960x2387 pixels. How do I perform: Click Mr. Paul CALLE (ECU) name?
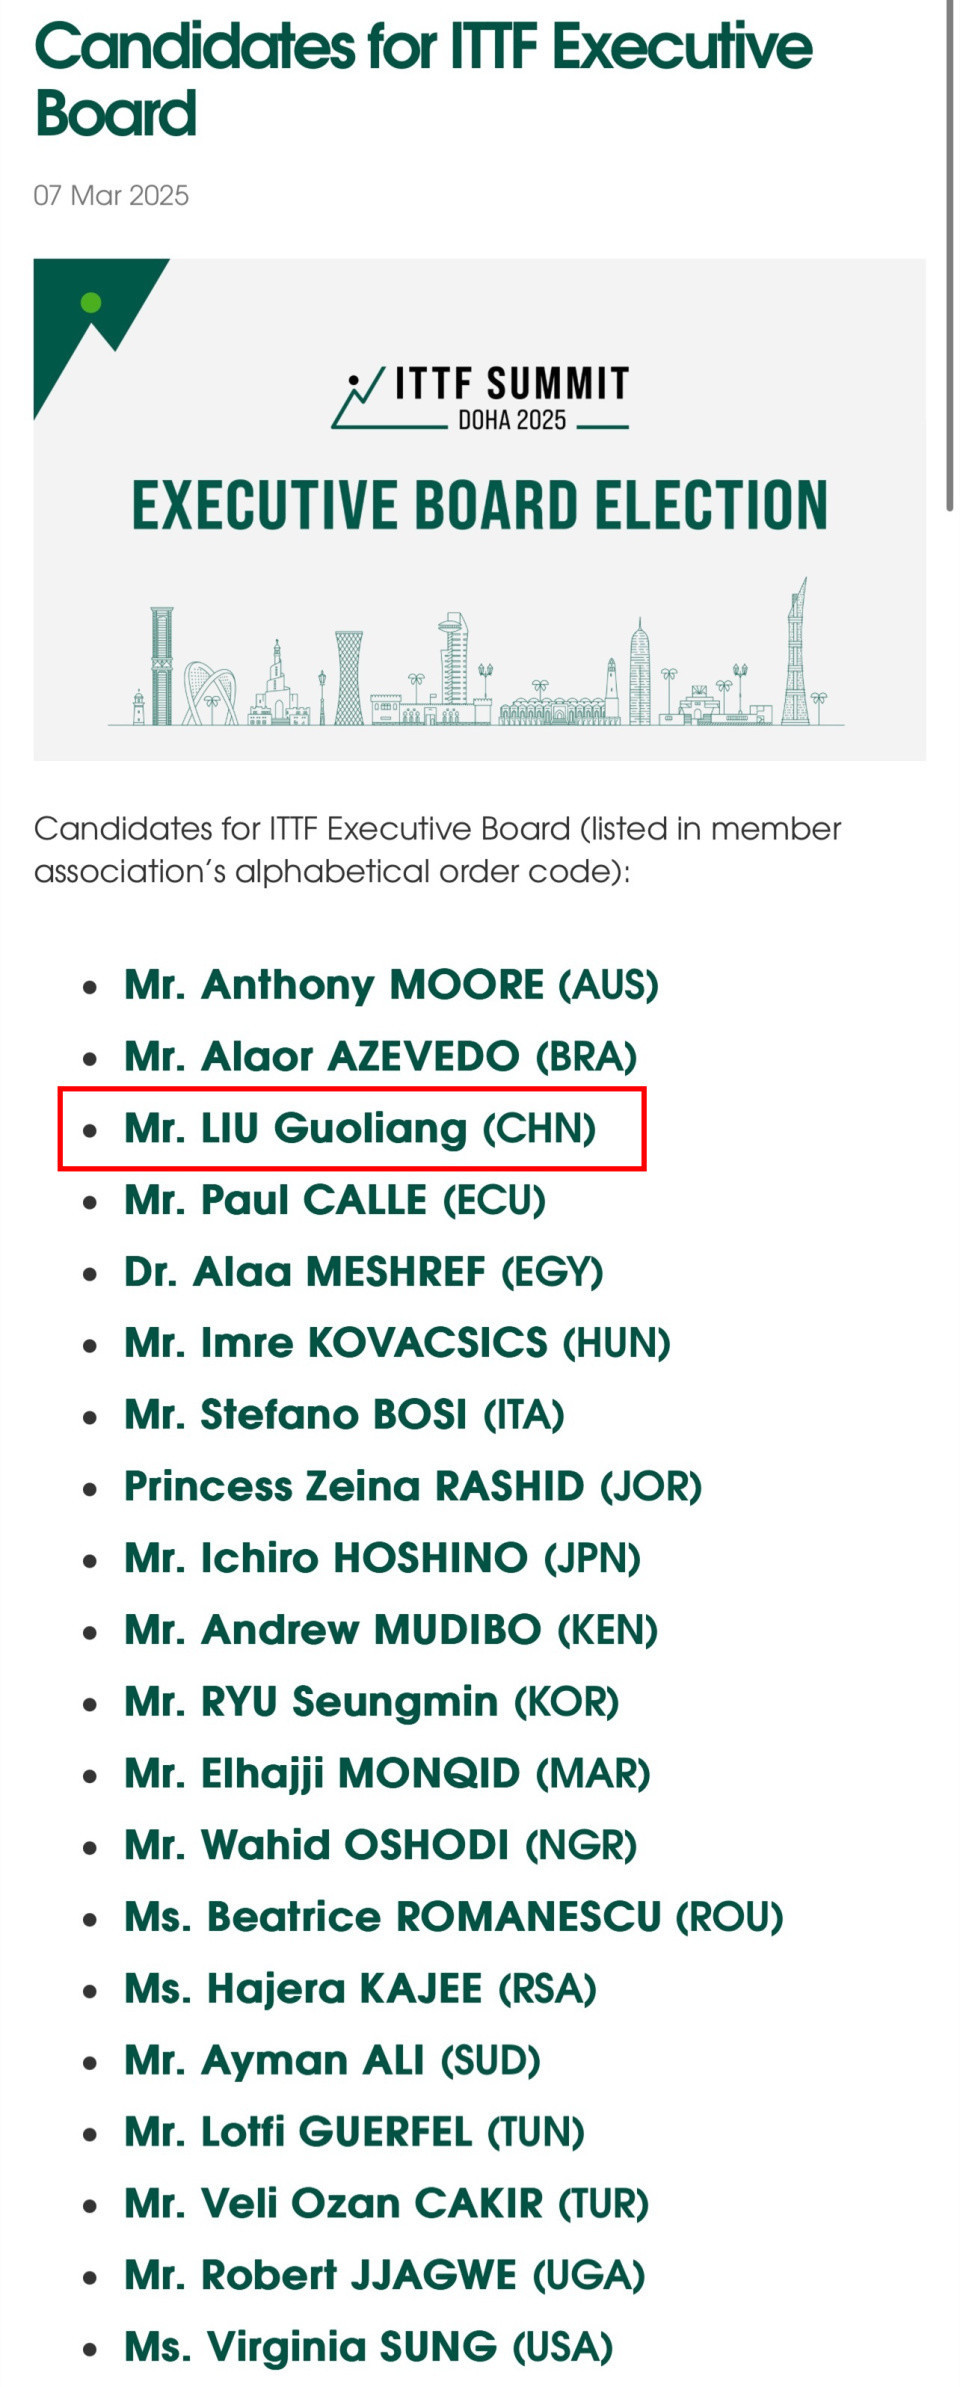[335, 1200]
